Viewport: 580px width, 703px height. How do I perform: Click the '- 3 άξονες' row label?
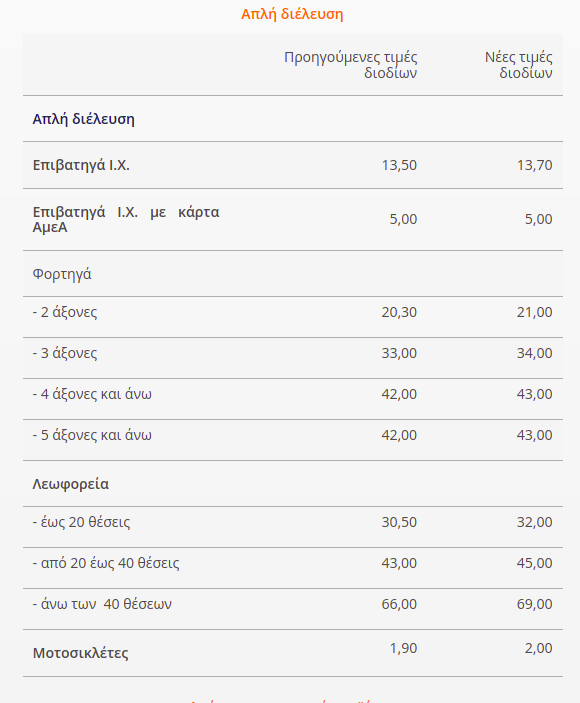click(65, 353)
